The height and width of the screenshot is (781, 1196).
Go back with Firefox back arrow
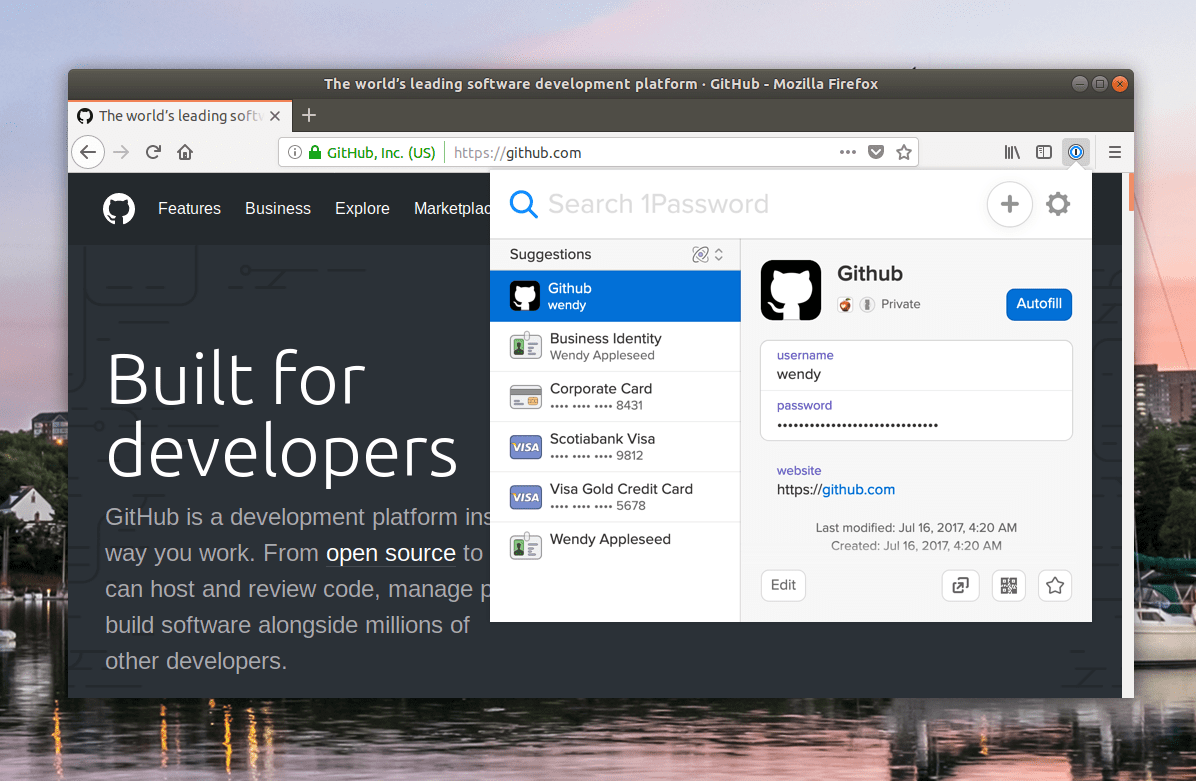pos(88,152)
